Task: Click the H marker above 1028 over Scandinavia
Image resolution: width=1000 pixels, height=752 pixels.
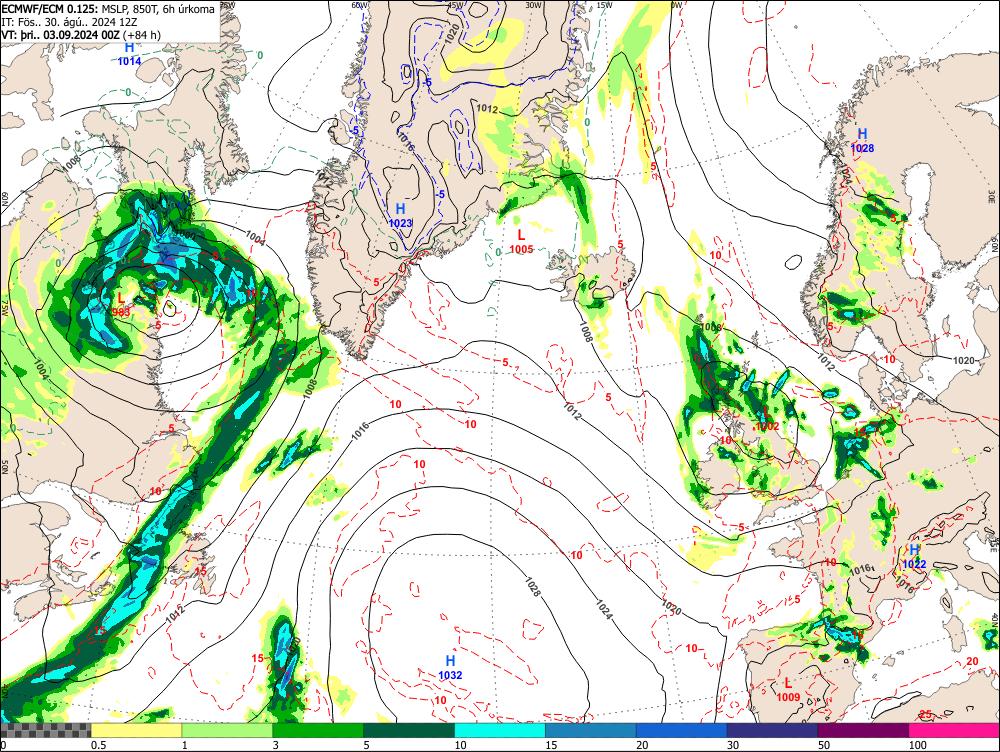Action: 862,133
